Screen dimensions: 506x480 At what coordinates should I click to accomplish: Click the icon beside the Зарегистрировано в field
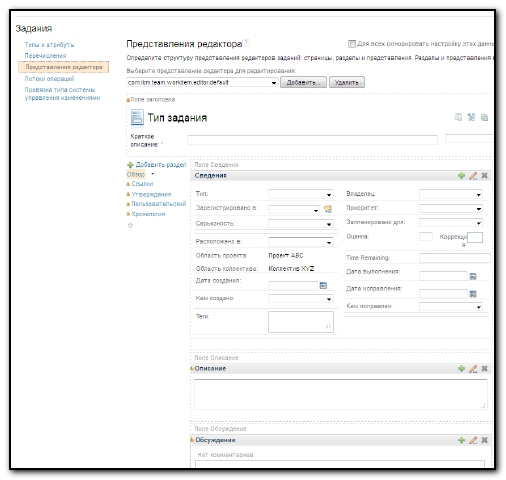coord(328,209)
